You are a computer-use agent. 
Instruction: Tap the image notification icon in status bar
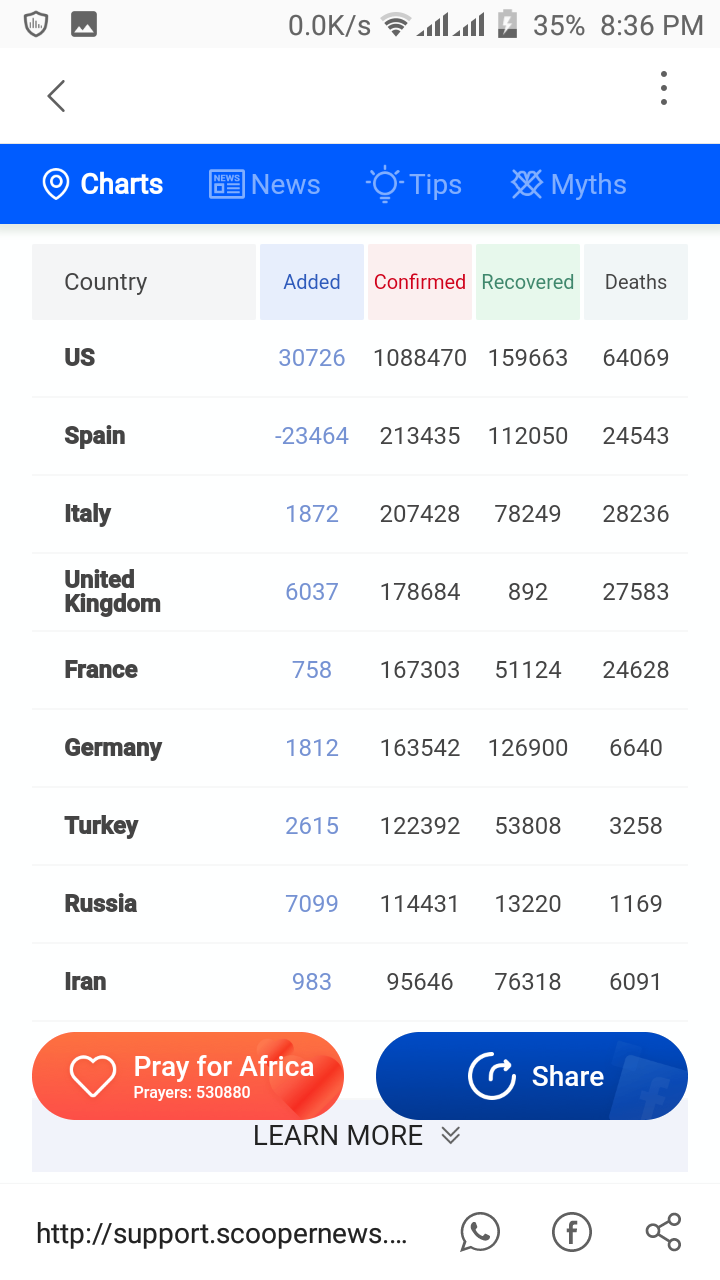tap(84, 24)
